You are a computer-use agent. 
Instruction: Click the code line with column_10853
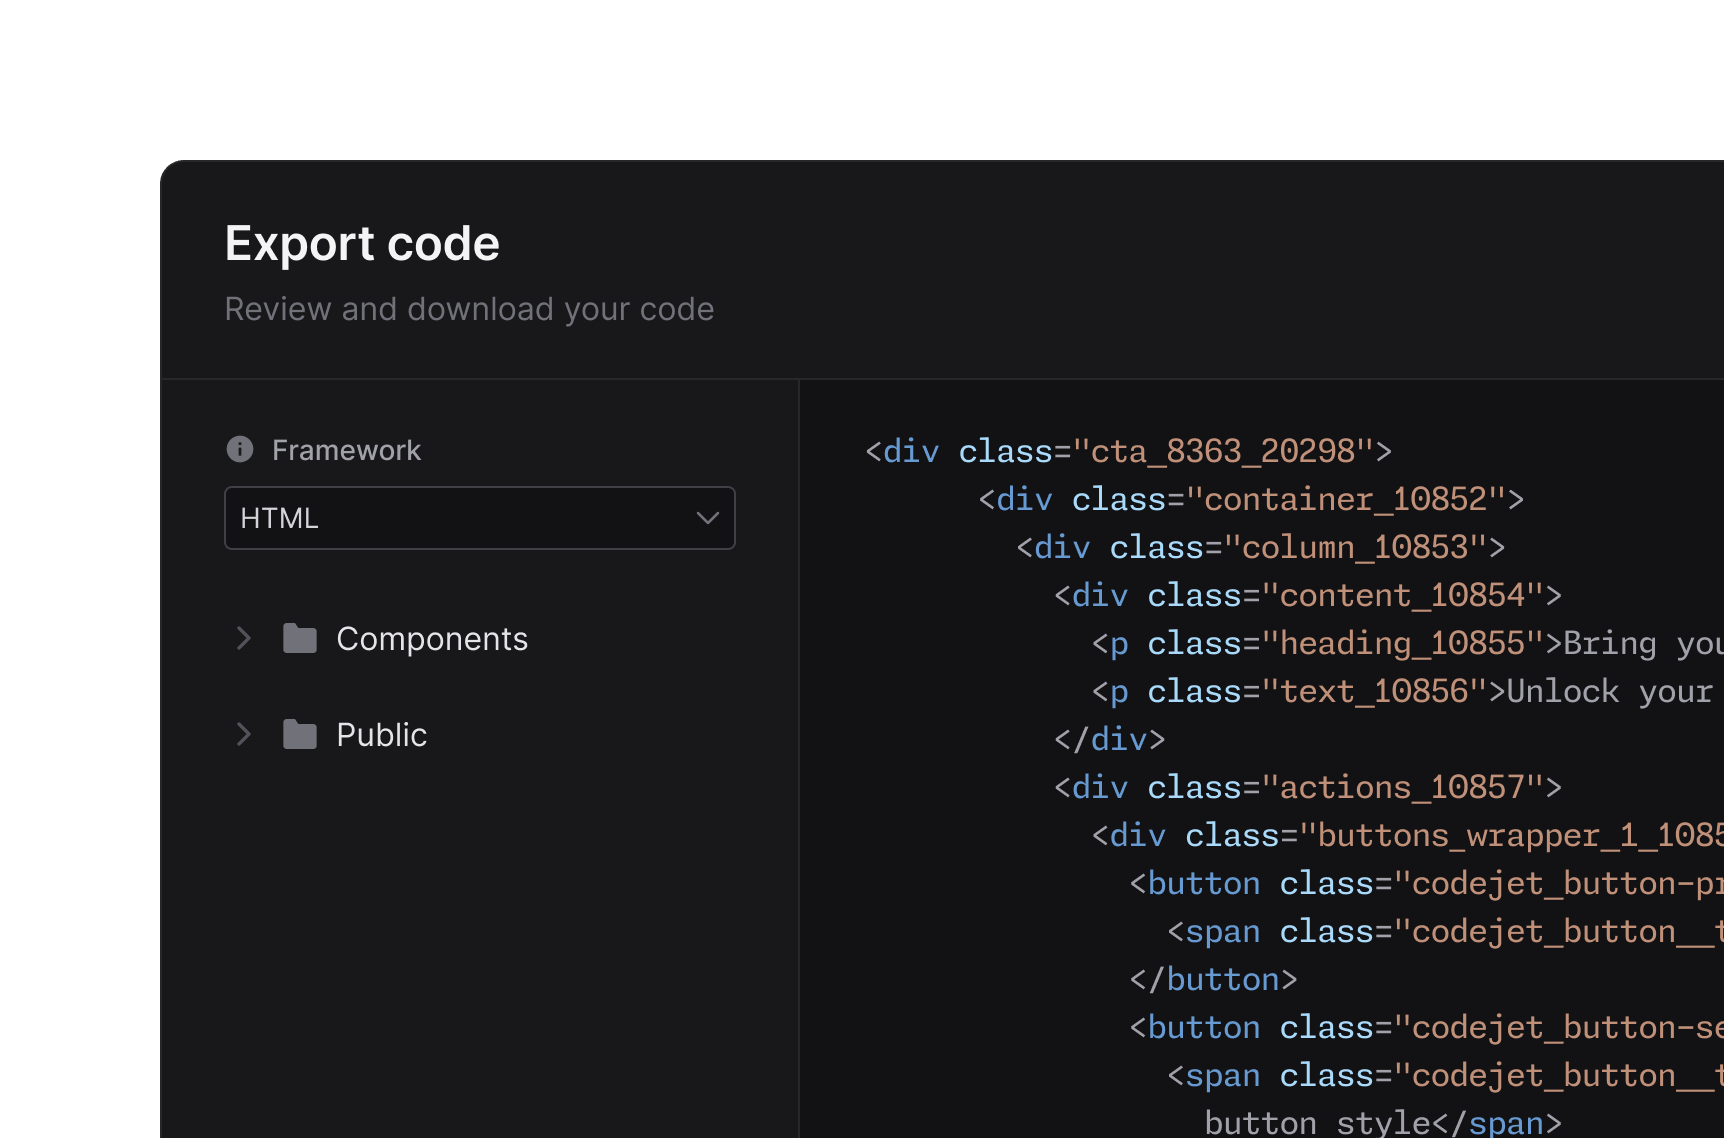[1260, 547]
